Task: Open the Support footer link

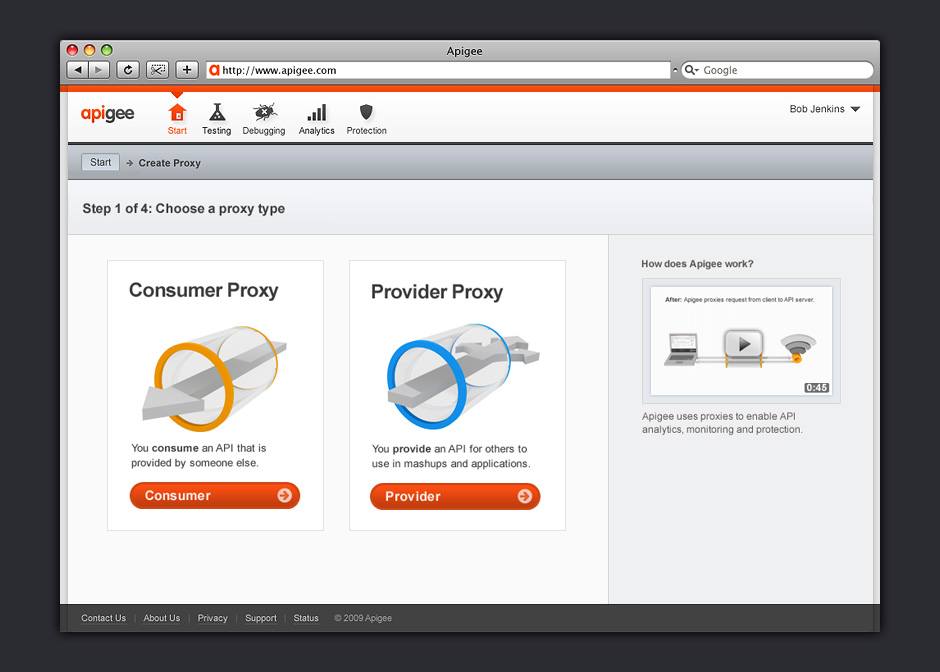Action: (260, 618)
